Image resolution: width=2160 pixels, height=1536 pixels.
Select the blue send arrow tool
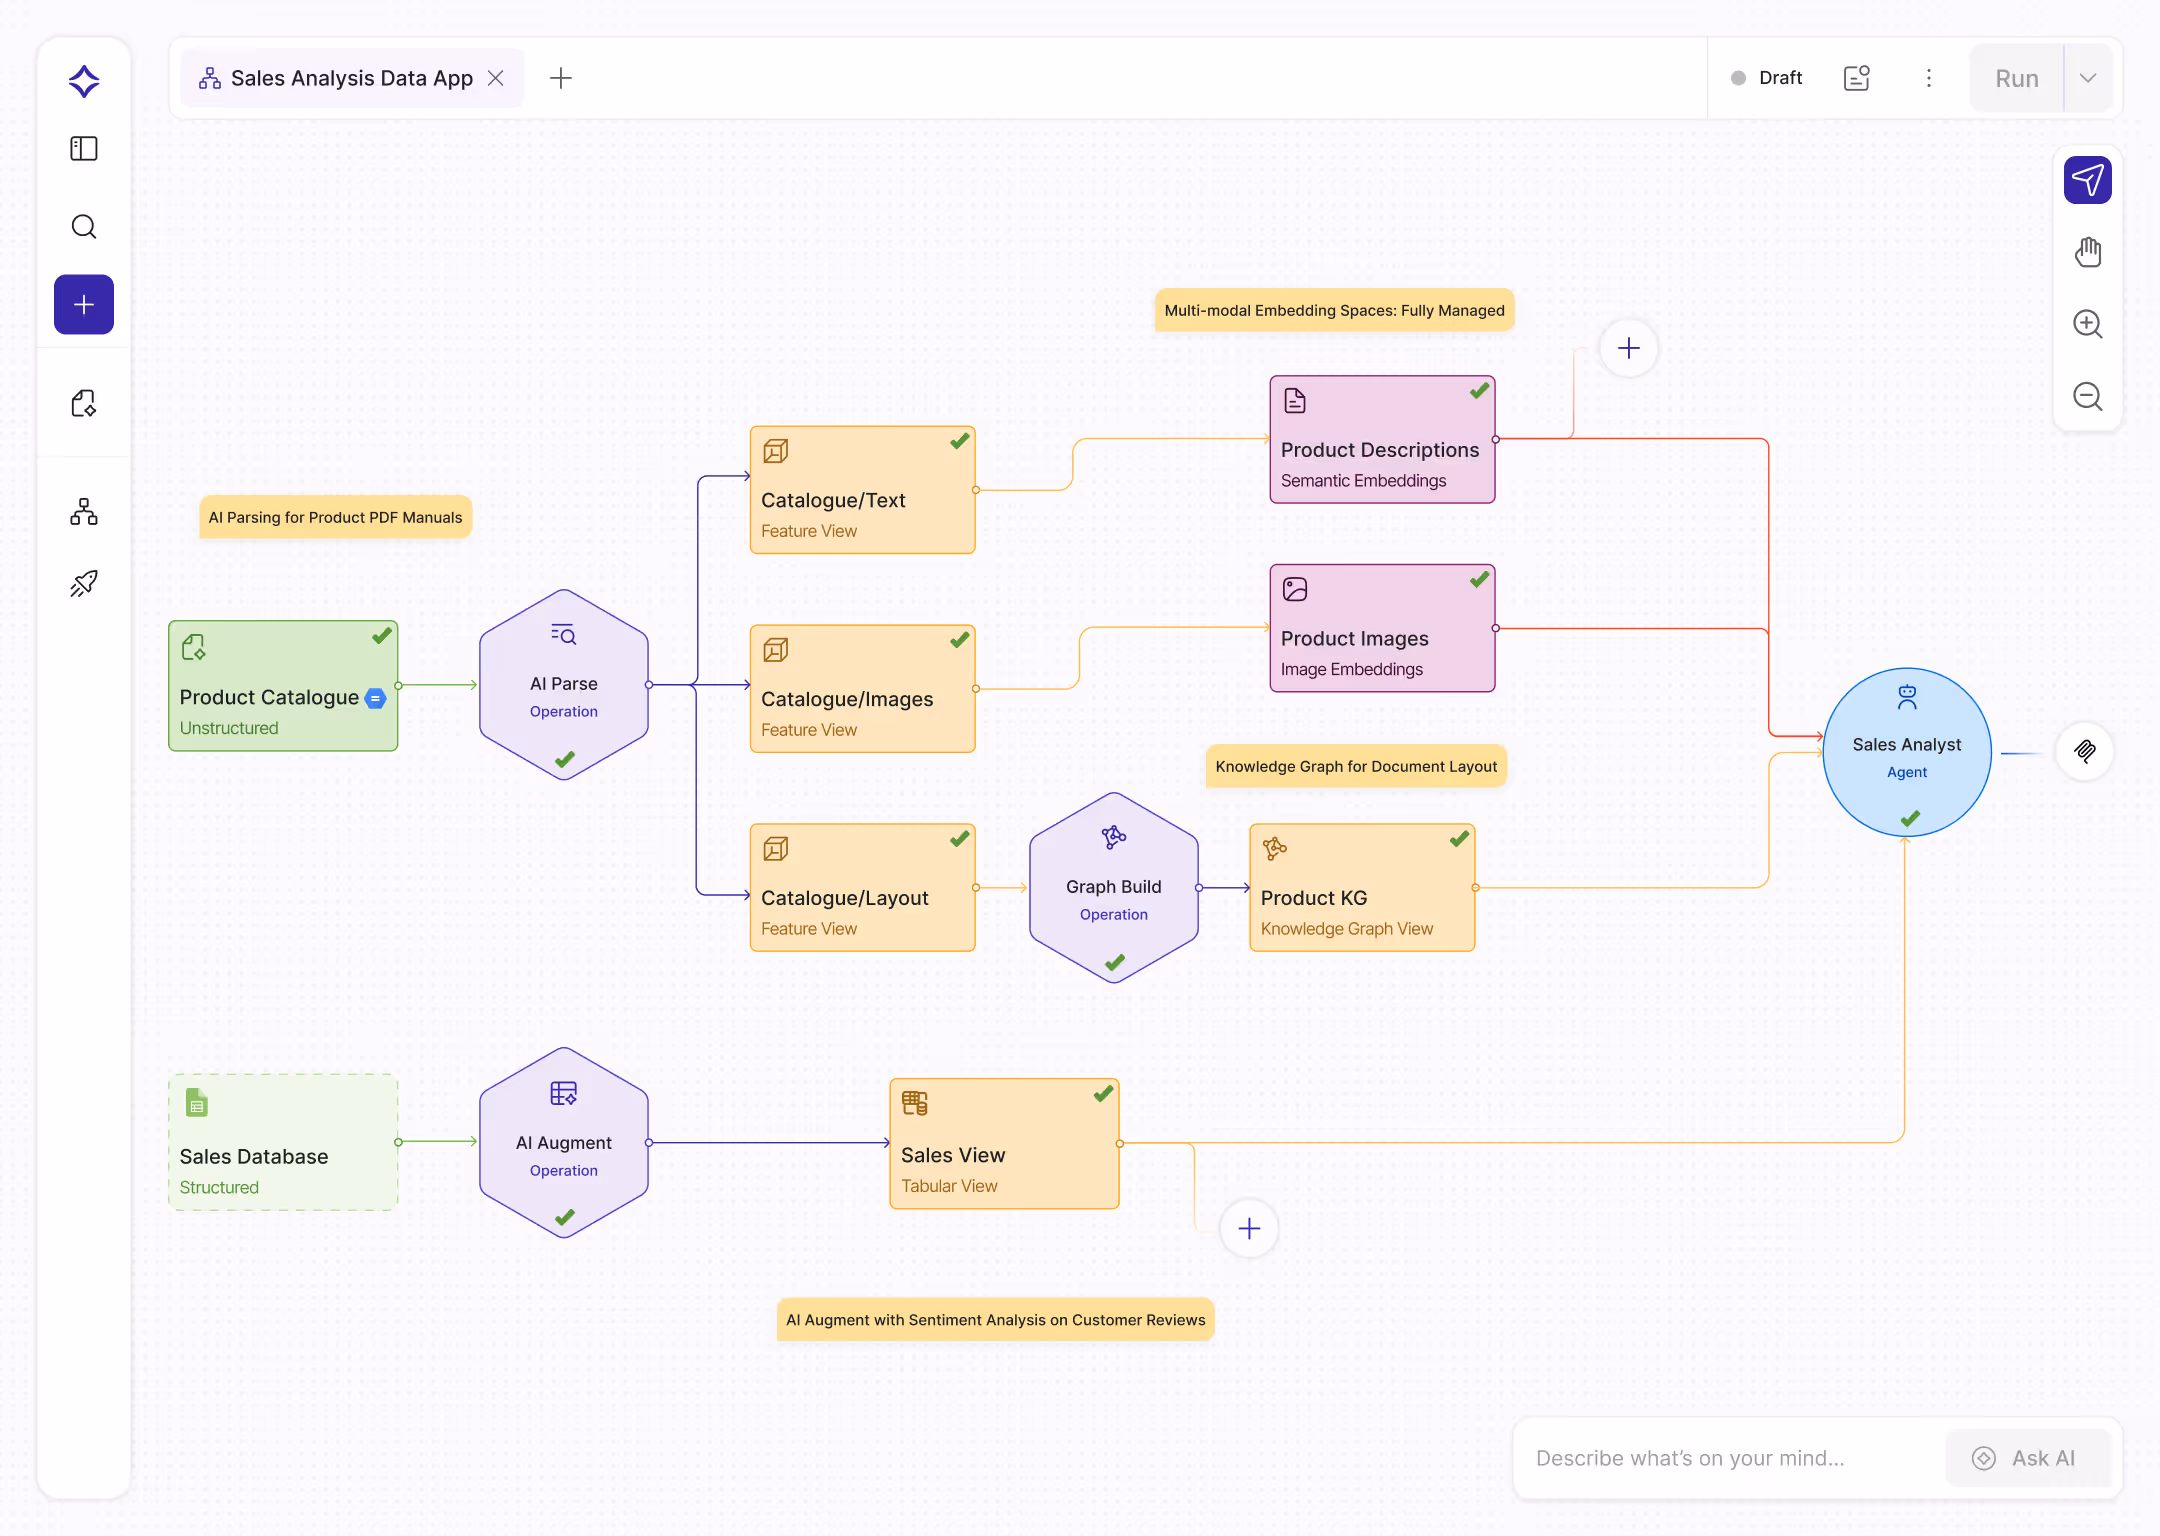[2088, 180]
